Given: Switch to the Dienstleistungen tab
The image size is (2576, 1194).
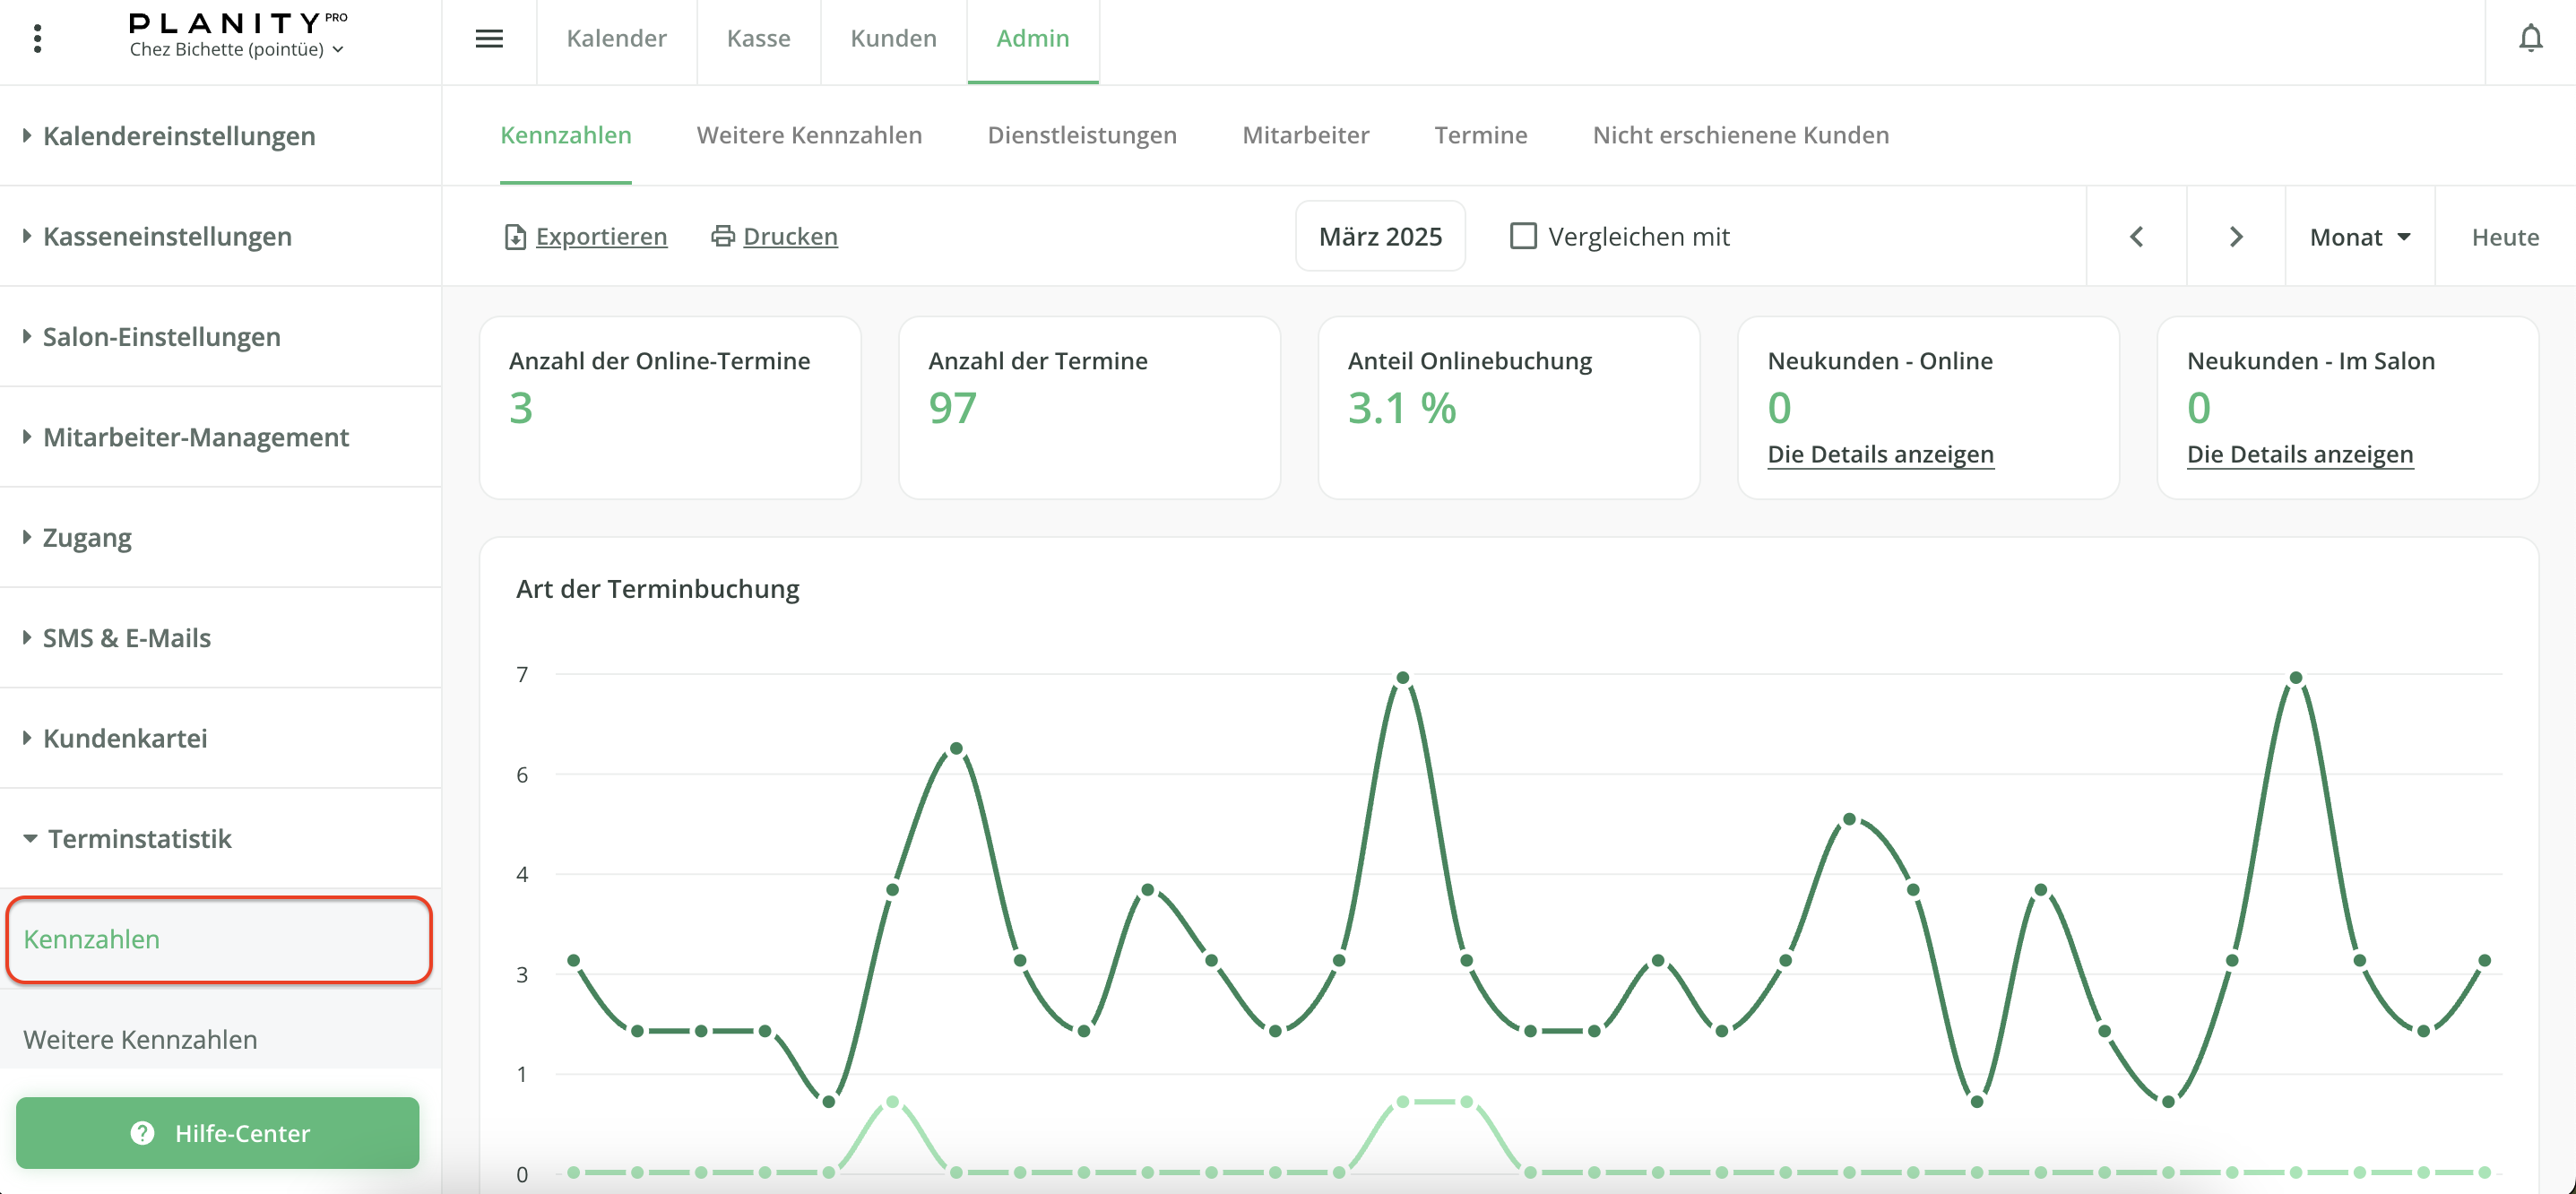Looking at the screenshot, I should click(1081, 135).
